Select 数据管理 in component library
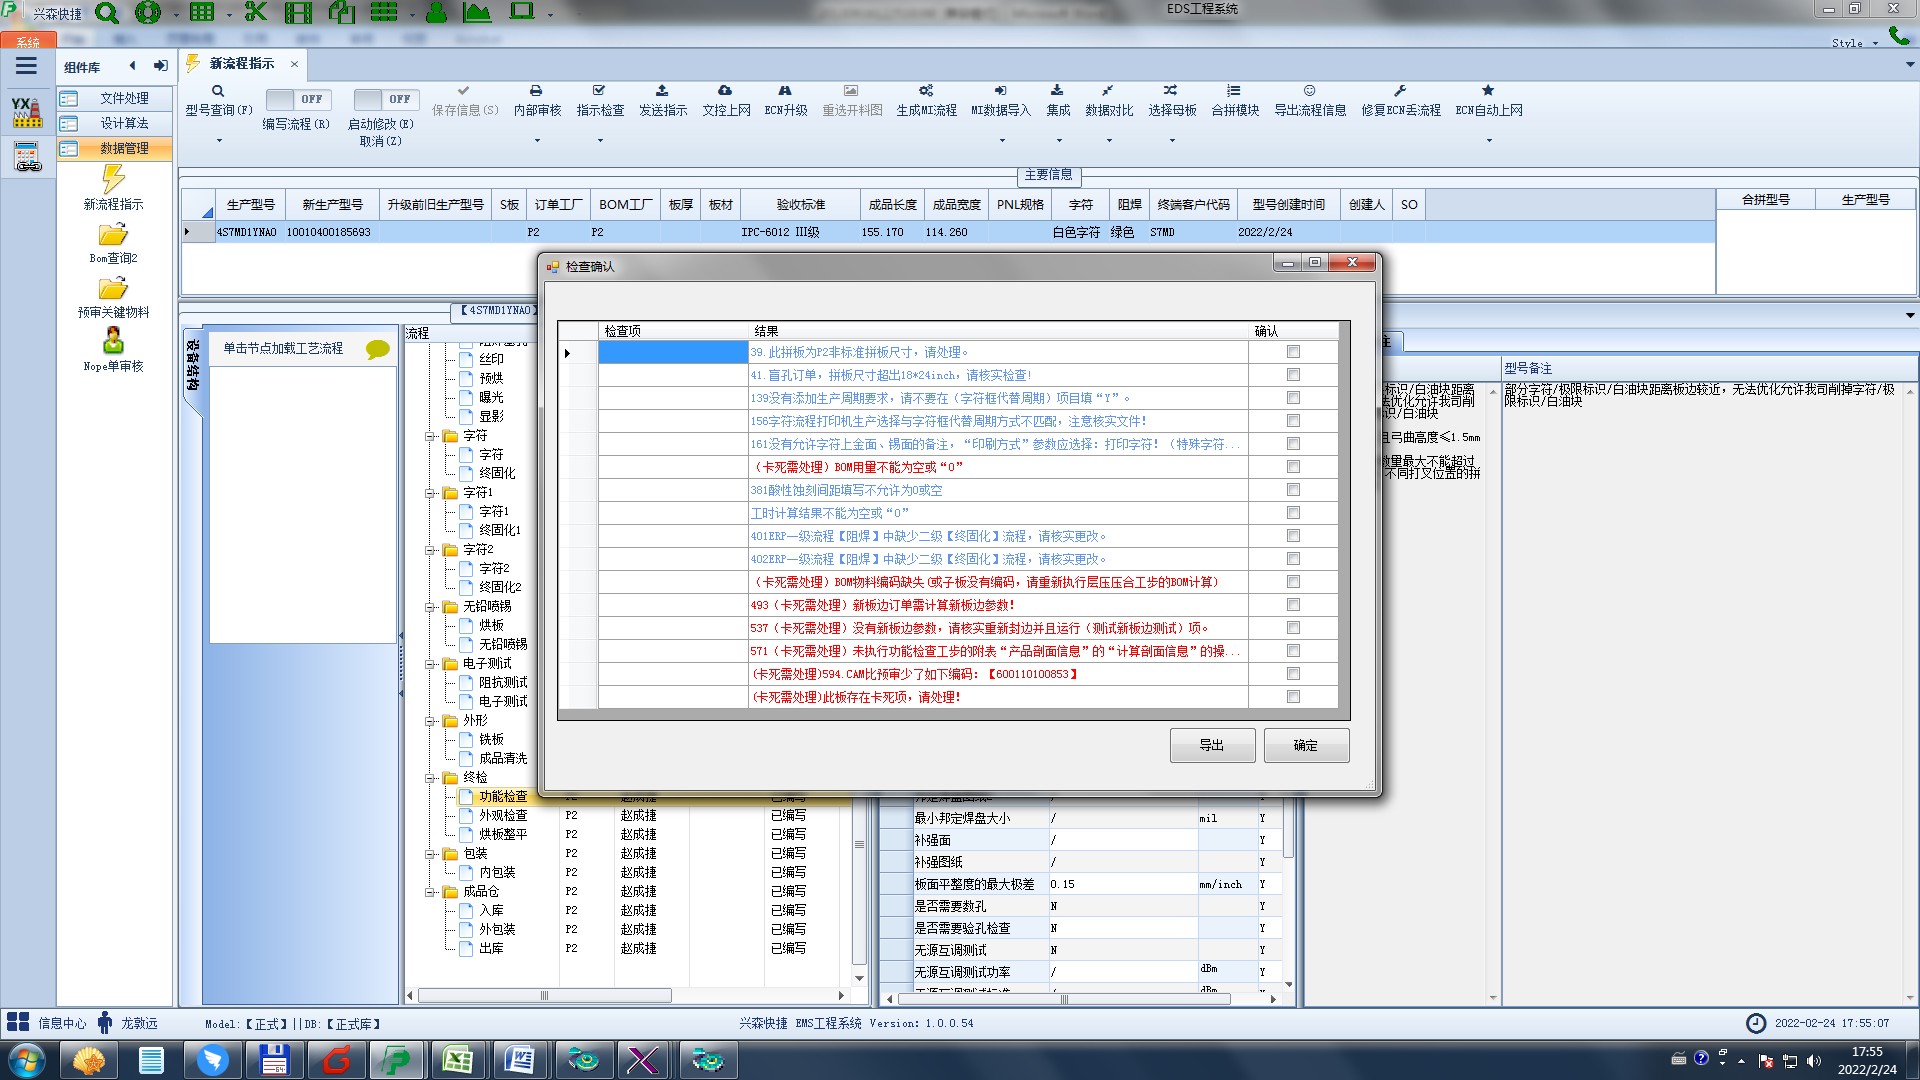The width and height of the screenshot is (1920, 1080). pyautogui.click(x=123, y=148)
